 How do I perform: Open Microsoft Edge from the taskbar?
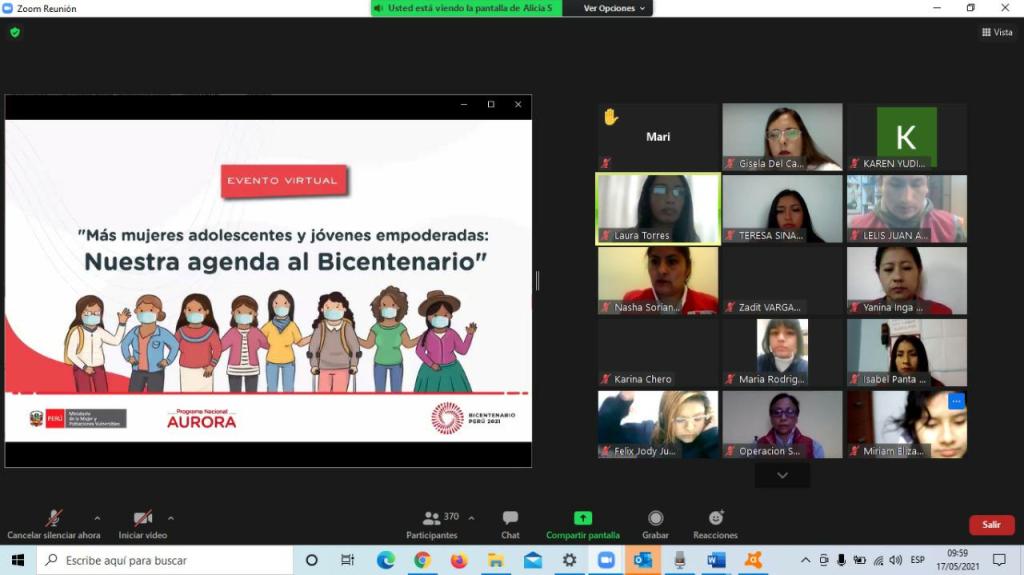[386, 560]
